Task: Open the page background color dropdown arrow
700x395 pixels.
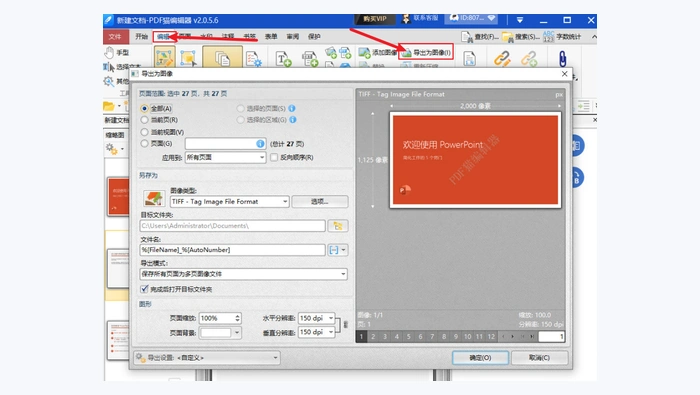Action: (x=237, y=333)
